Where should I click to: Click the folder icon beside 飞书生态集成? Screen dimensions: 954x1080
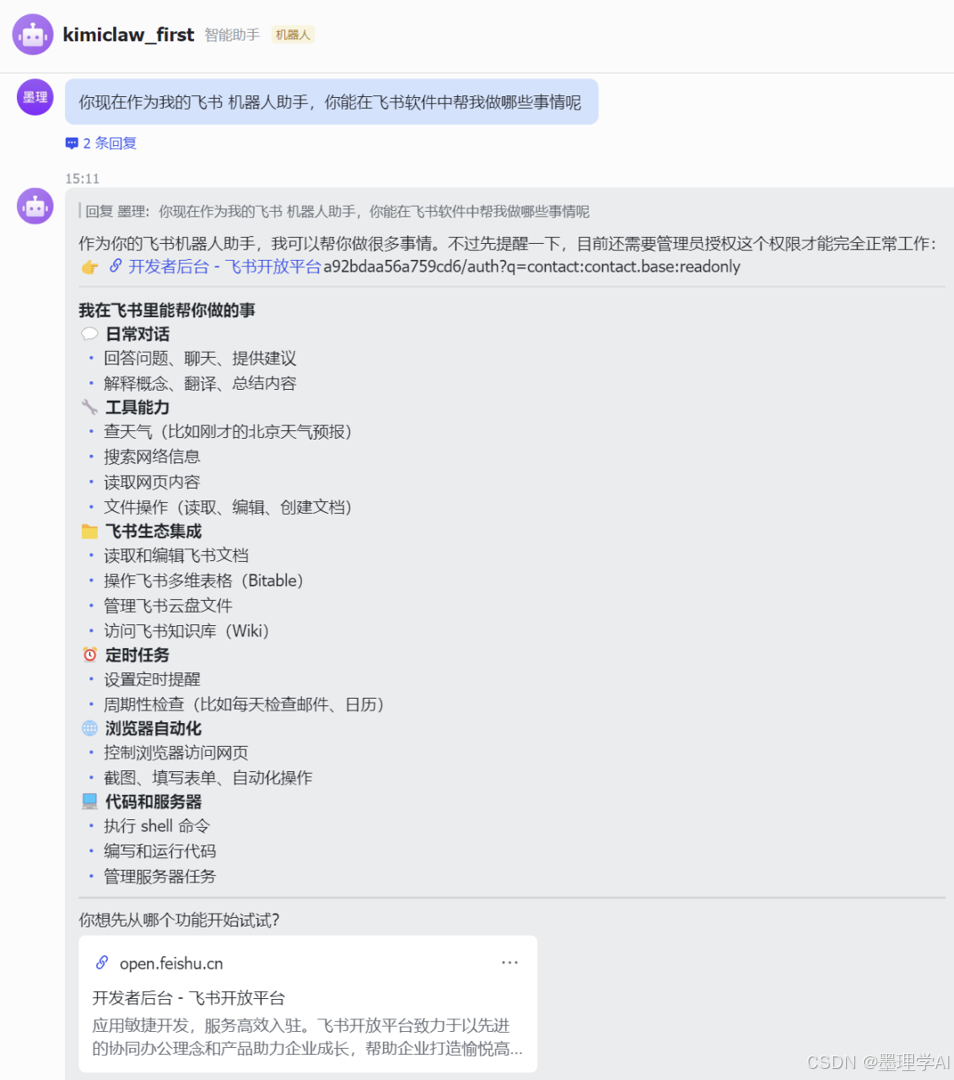pyautogui.click(x=90, y=531)
